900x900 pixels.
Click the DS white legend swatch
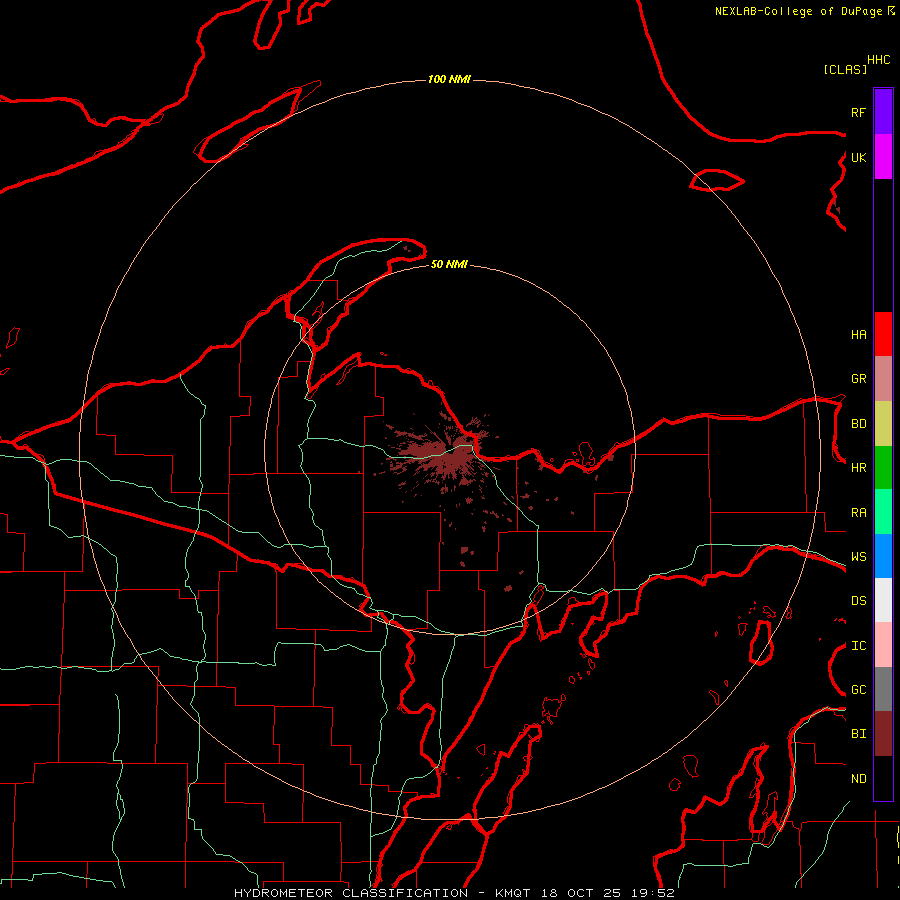tap(883, 600)
